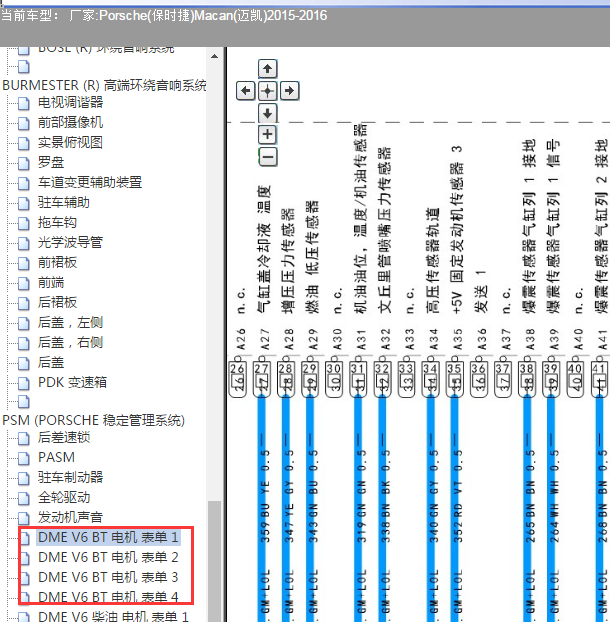Viewport: 610px width, 622px height.
Task: Pan the wiring diagram left with the left arrow
Action: pos(246,91)
